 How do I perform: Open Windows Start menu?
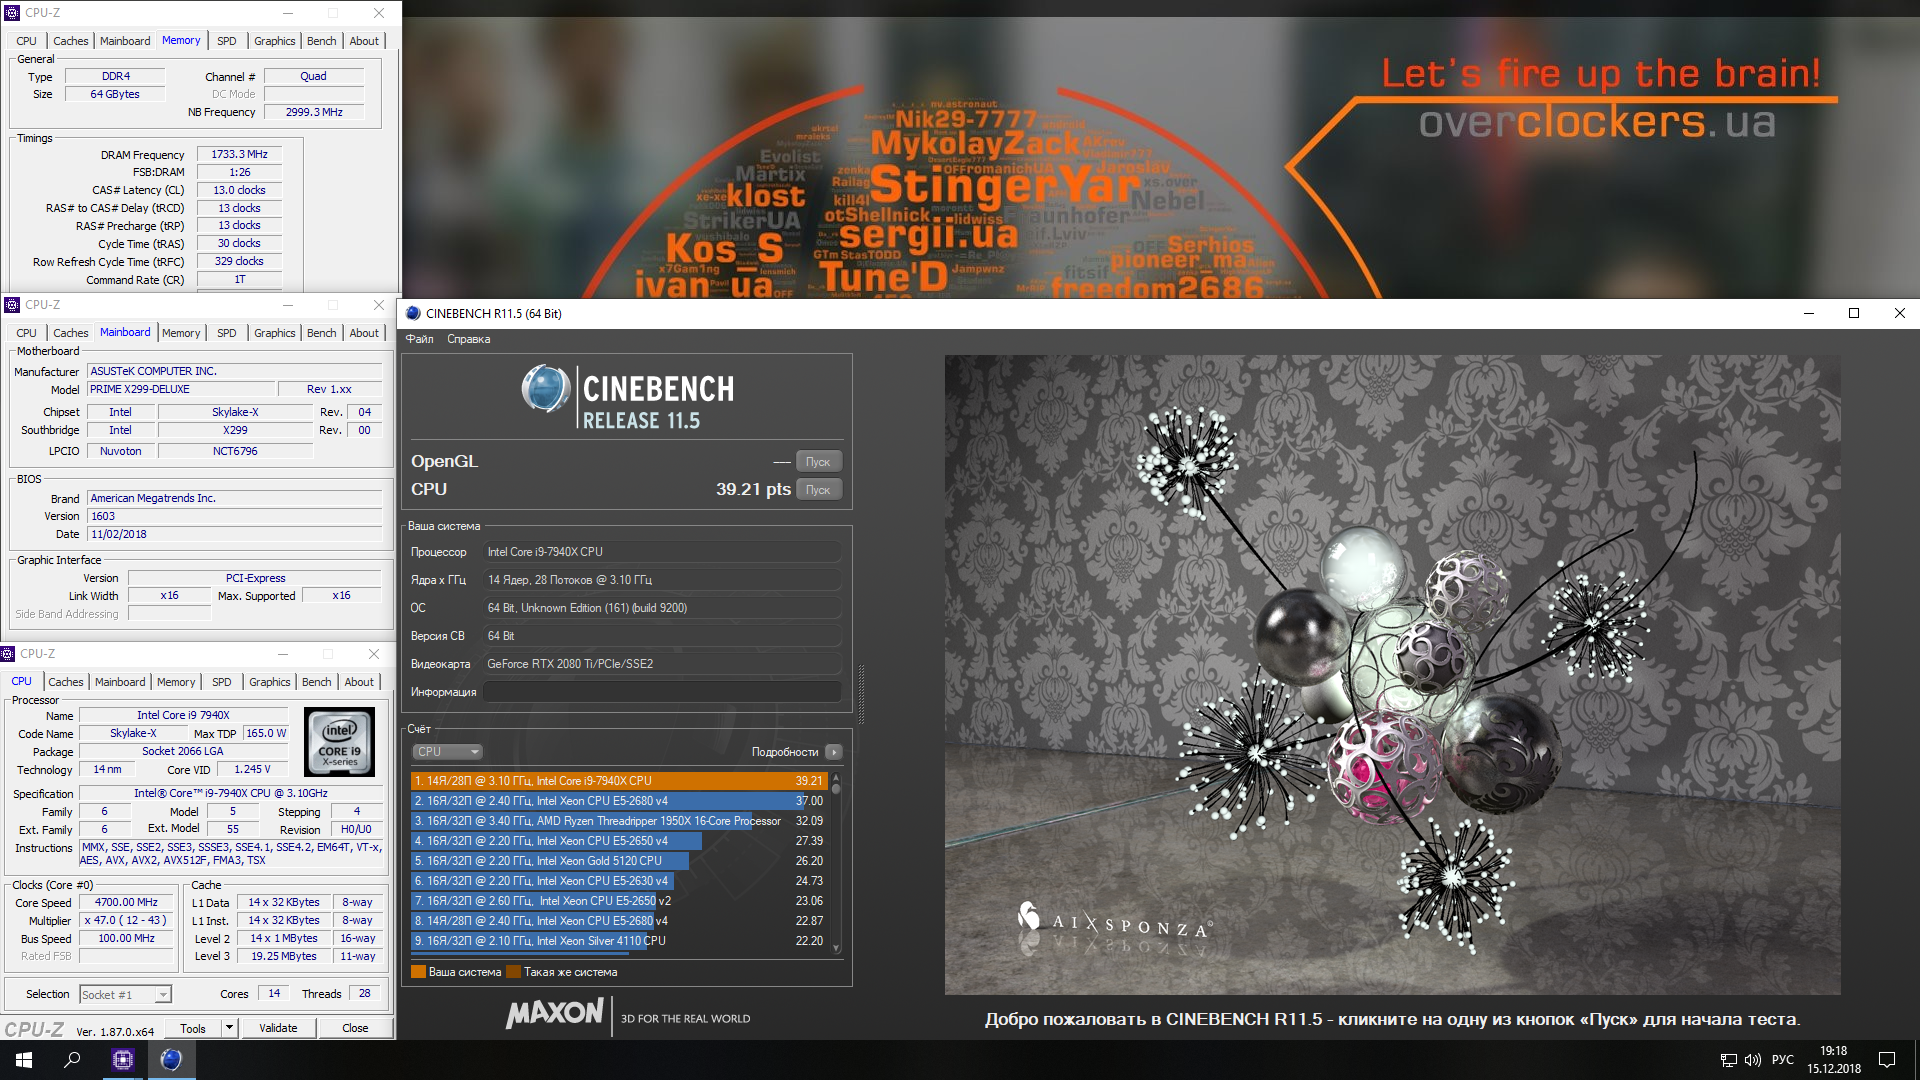(24, 1060)
